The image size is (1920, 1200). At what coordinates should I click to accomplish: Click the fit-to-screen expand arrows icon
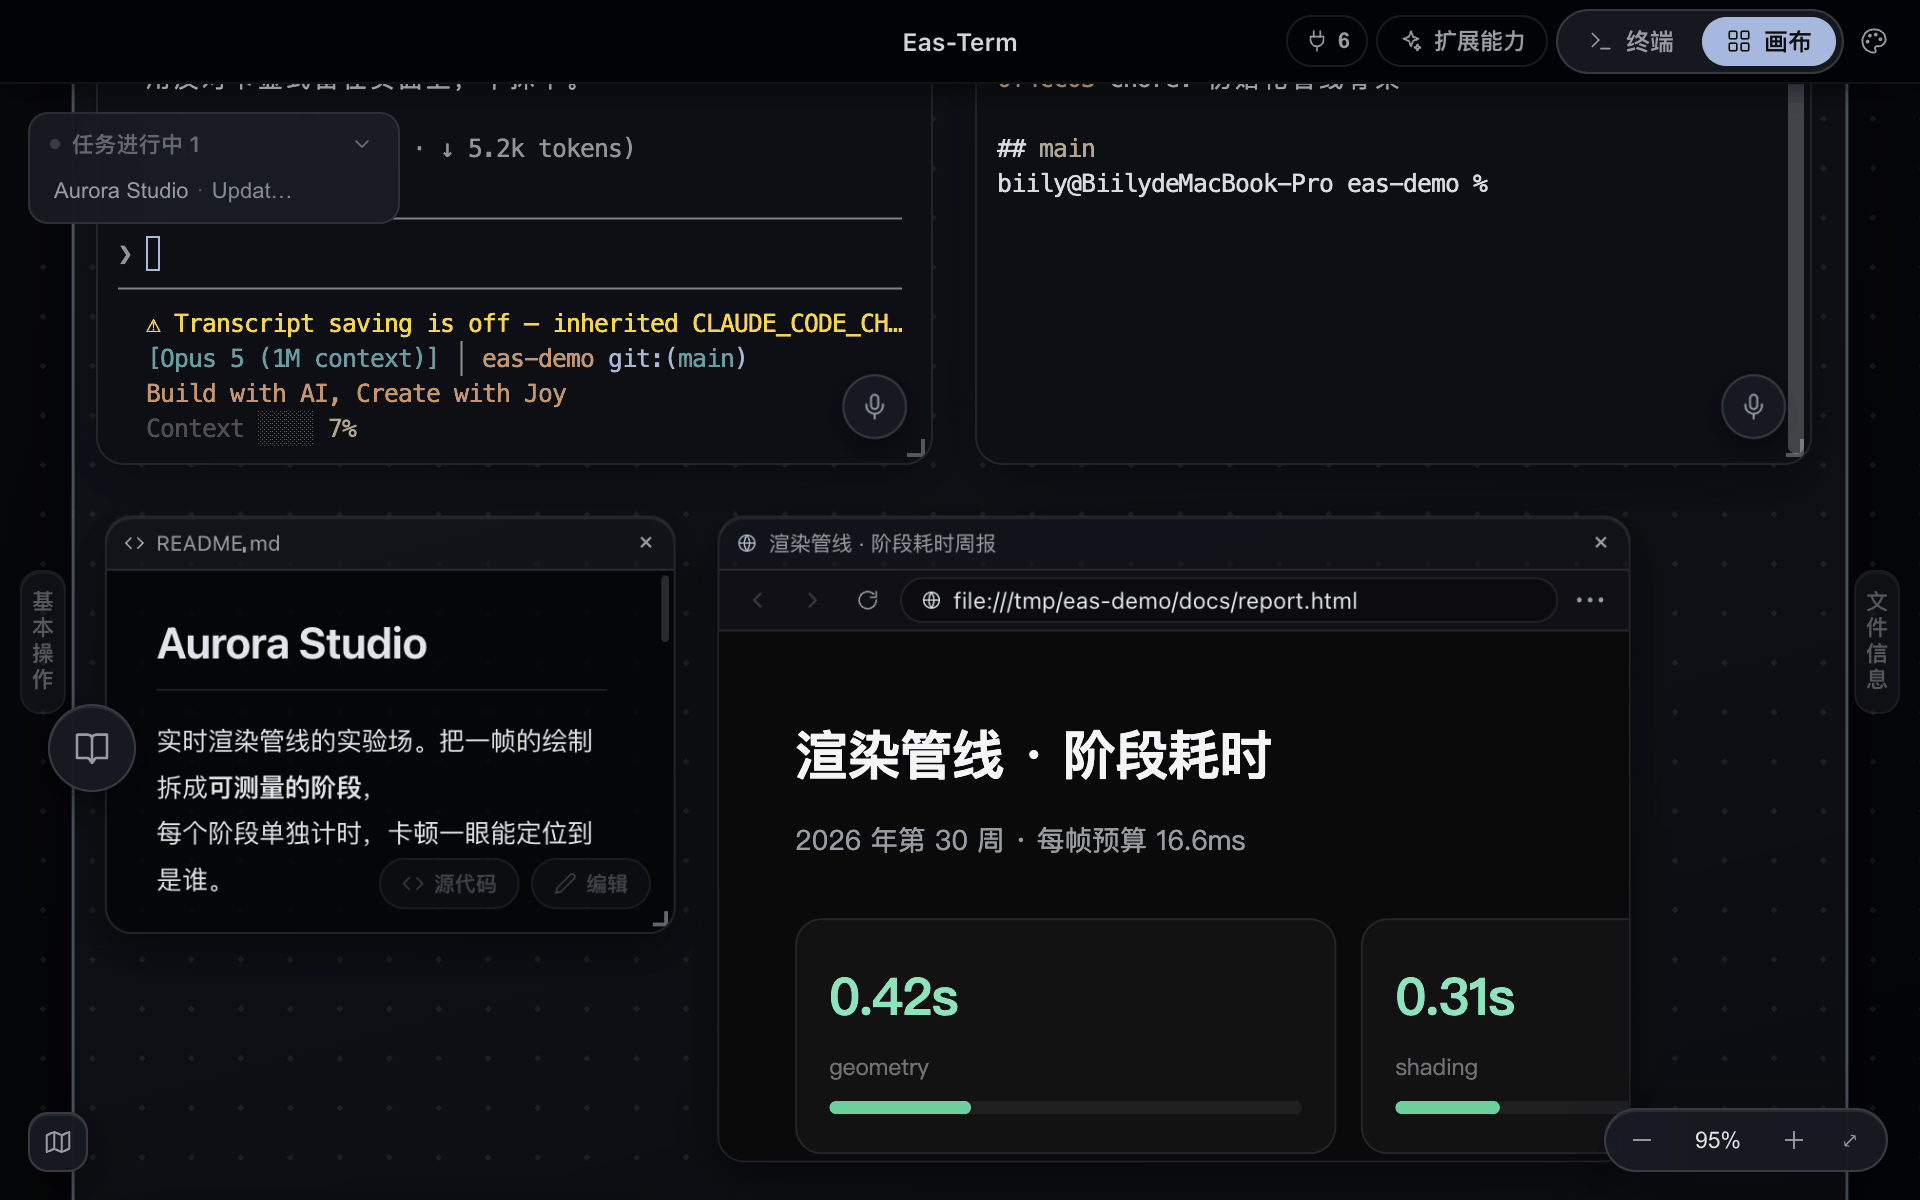pyautogui.click(x=1850, y=1140)
